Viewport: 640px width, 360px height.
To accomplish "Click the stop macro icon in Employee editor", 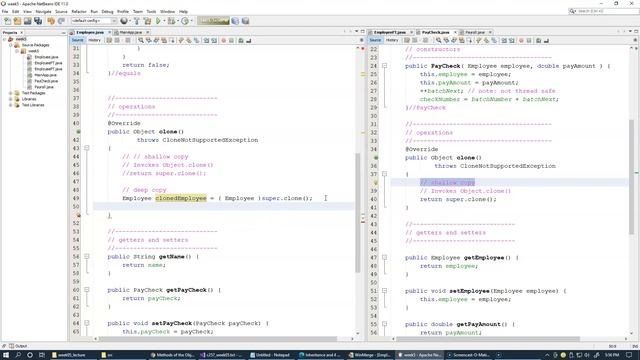I will [x=231, y=40].
